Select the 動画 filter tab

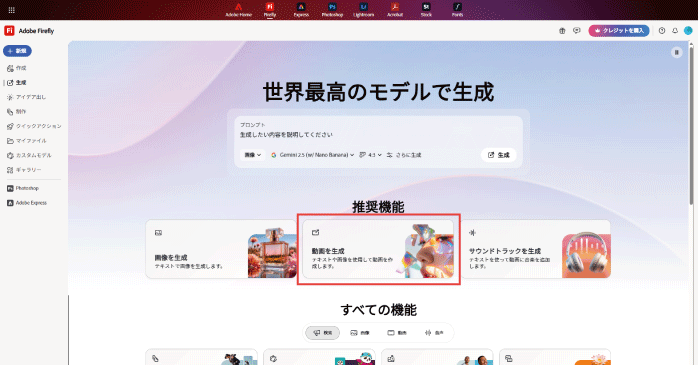tap(397, 333)
